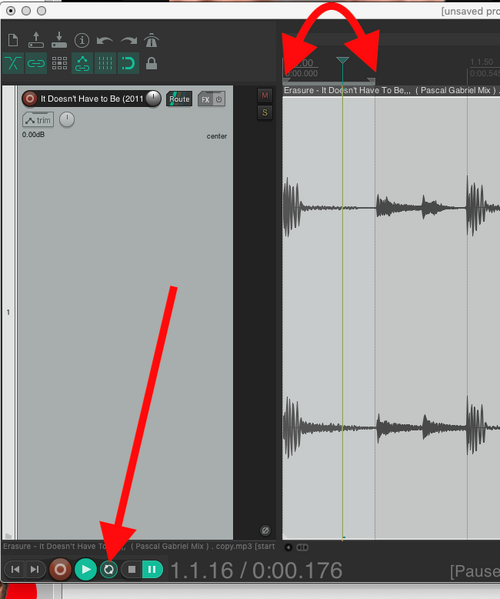
Task: Toggle the metronome icon
Action: [152, 40]
